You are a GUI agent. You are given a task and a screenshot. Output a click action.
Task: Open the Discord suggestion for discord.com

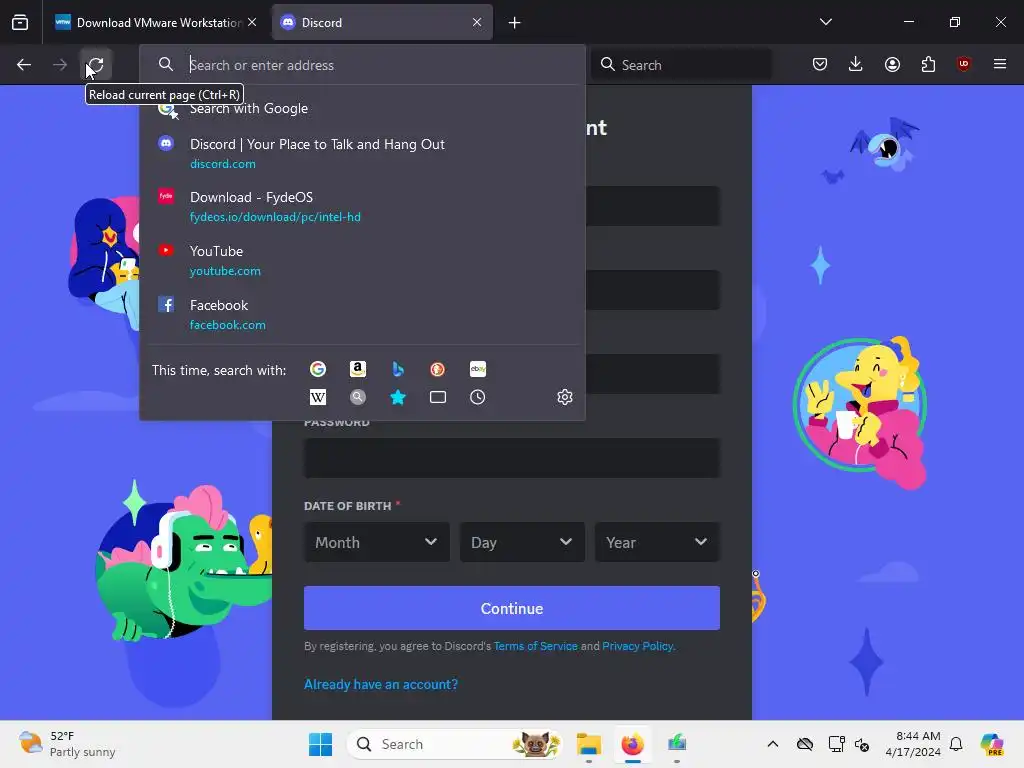362,153
